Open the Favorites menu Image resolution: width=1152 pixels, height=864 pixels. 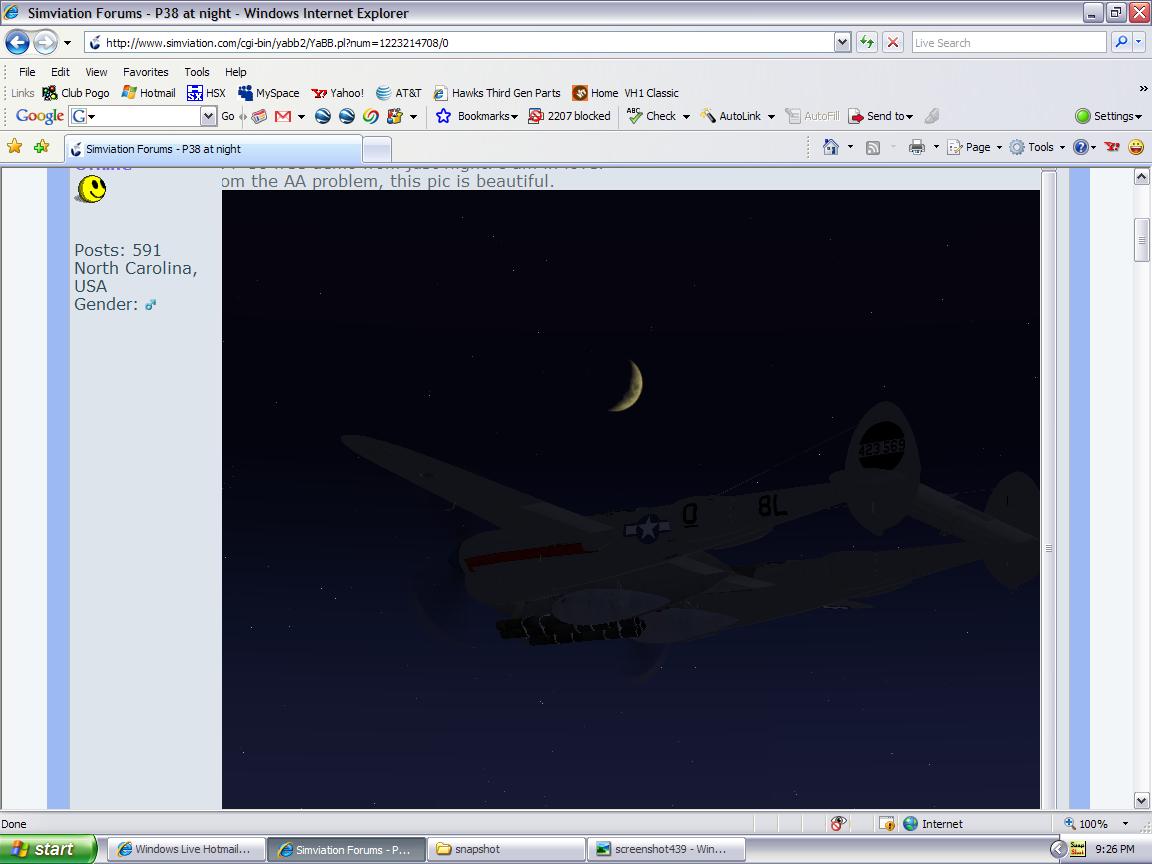coord(145,72)
